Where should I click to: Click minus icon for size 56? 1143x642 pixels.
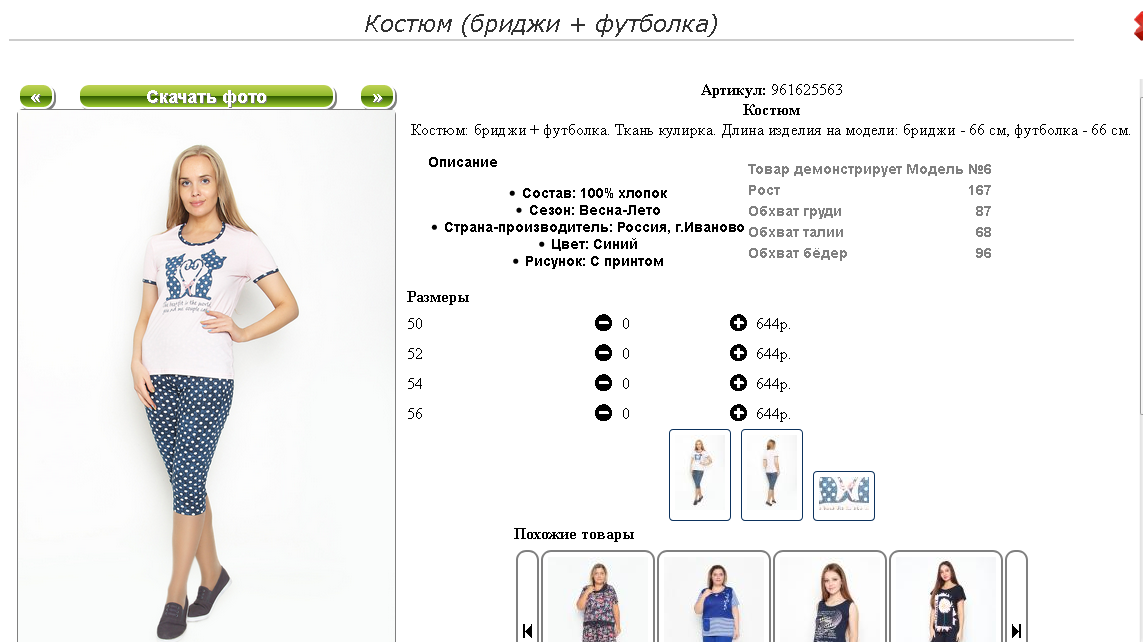pyautogui.click(x=604, y=413)
